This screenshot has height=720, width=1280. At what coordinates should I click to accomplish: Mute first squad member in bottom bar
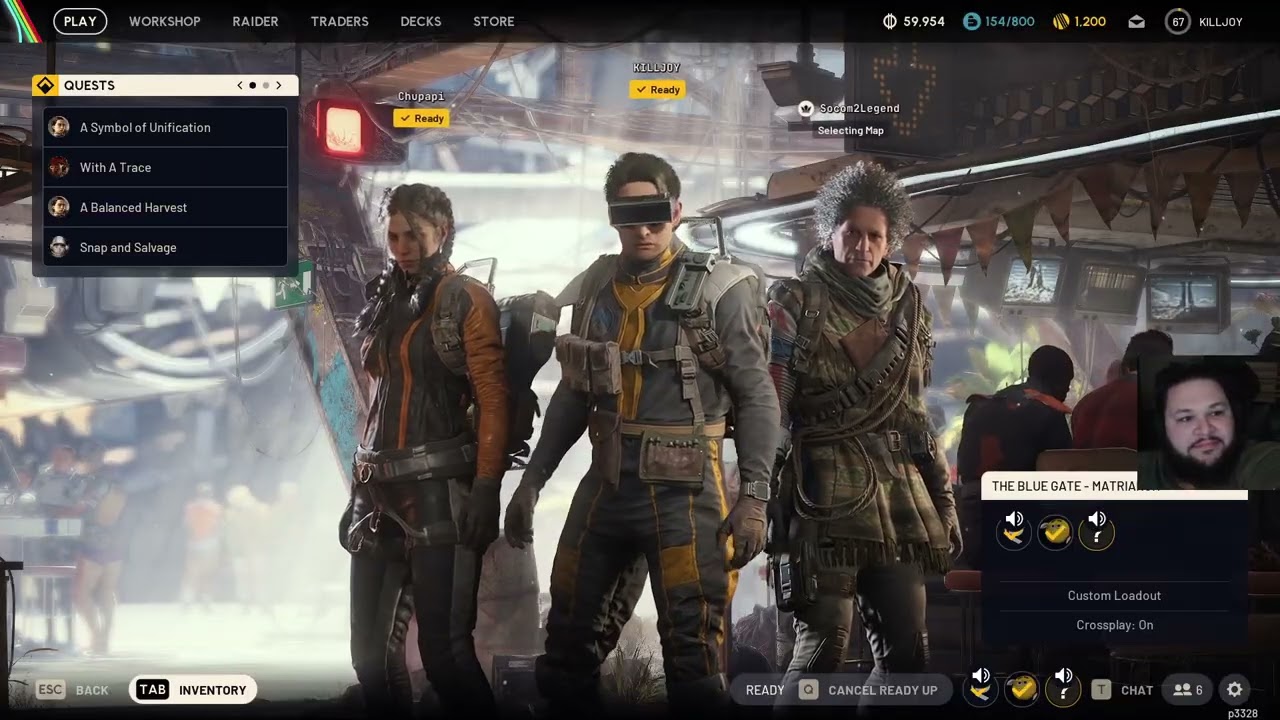[x=980, y=686]
